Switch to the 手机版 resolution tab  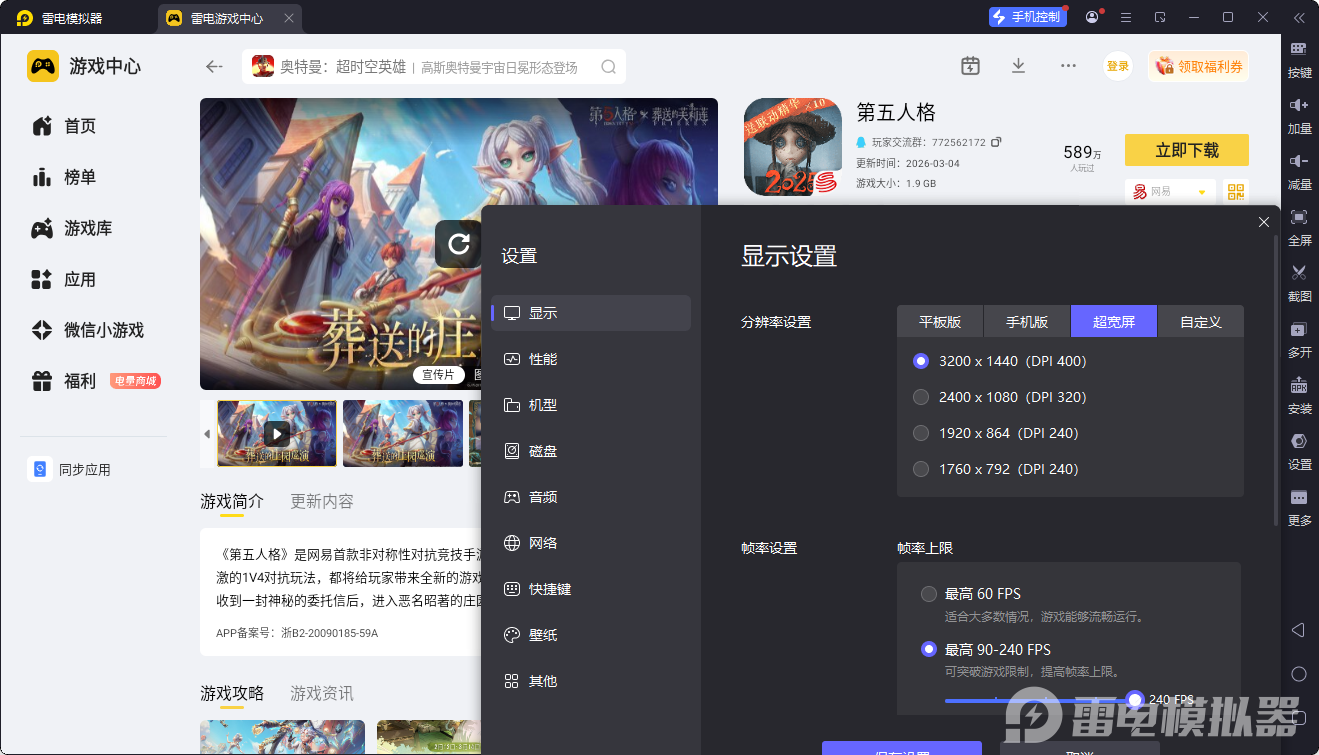[x=1027, y=322]
